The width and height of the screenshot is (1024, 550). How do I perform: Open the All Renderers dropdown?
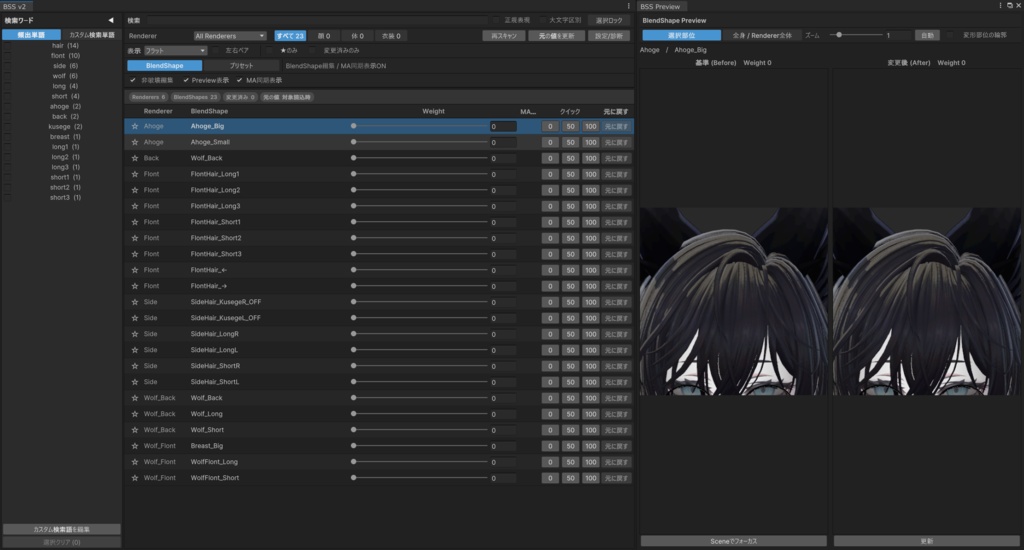[230, 36]
